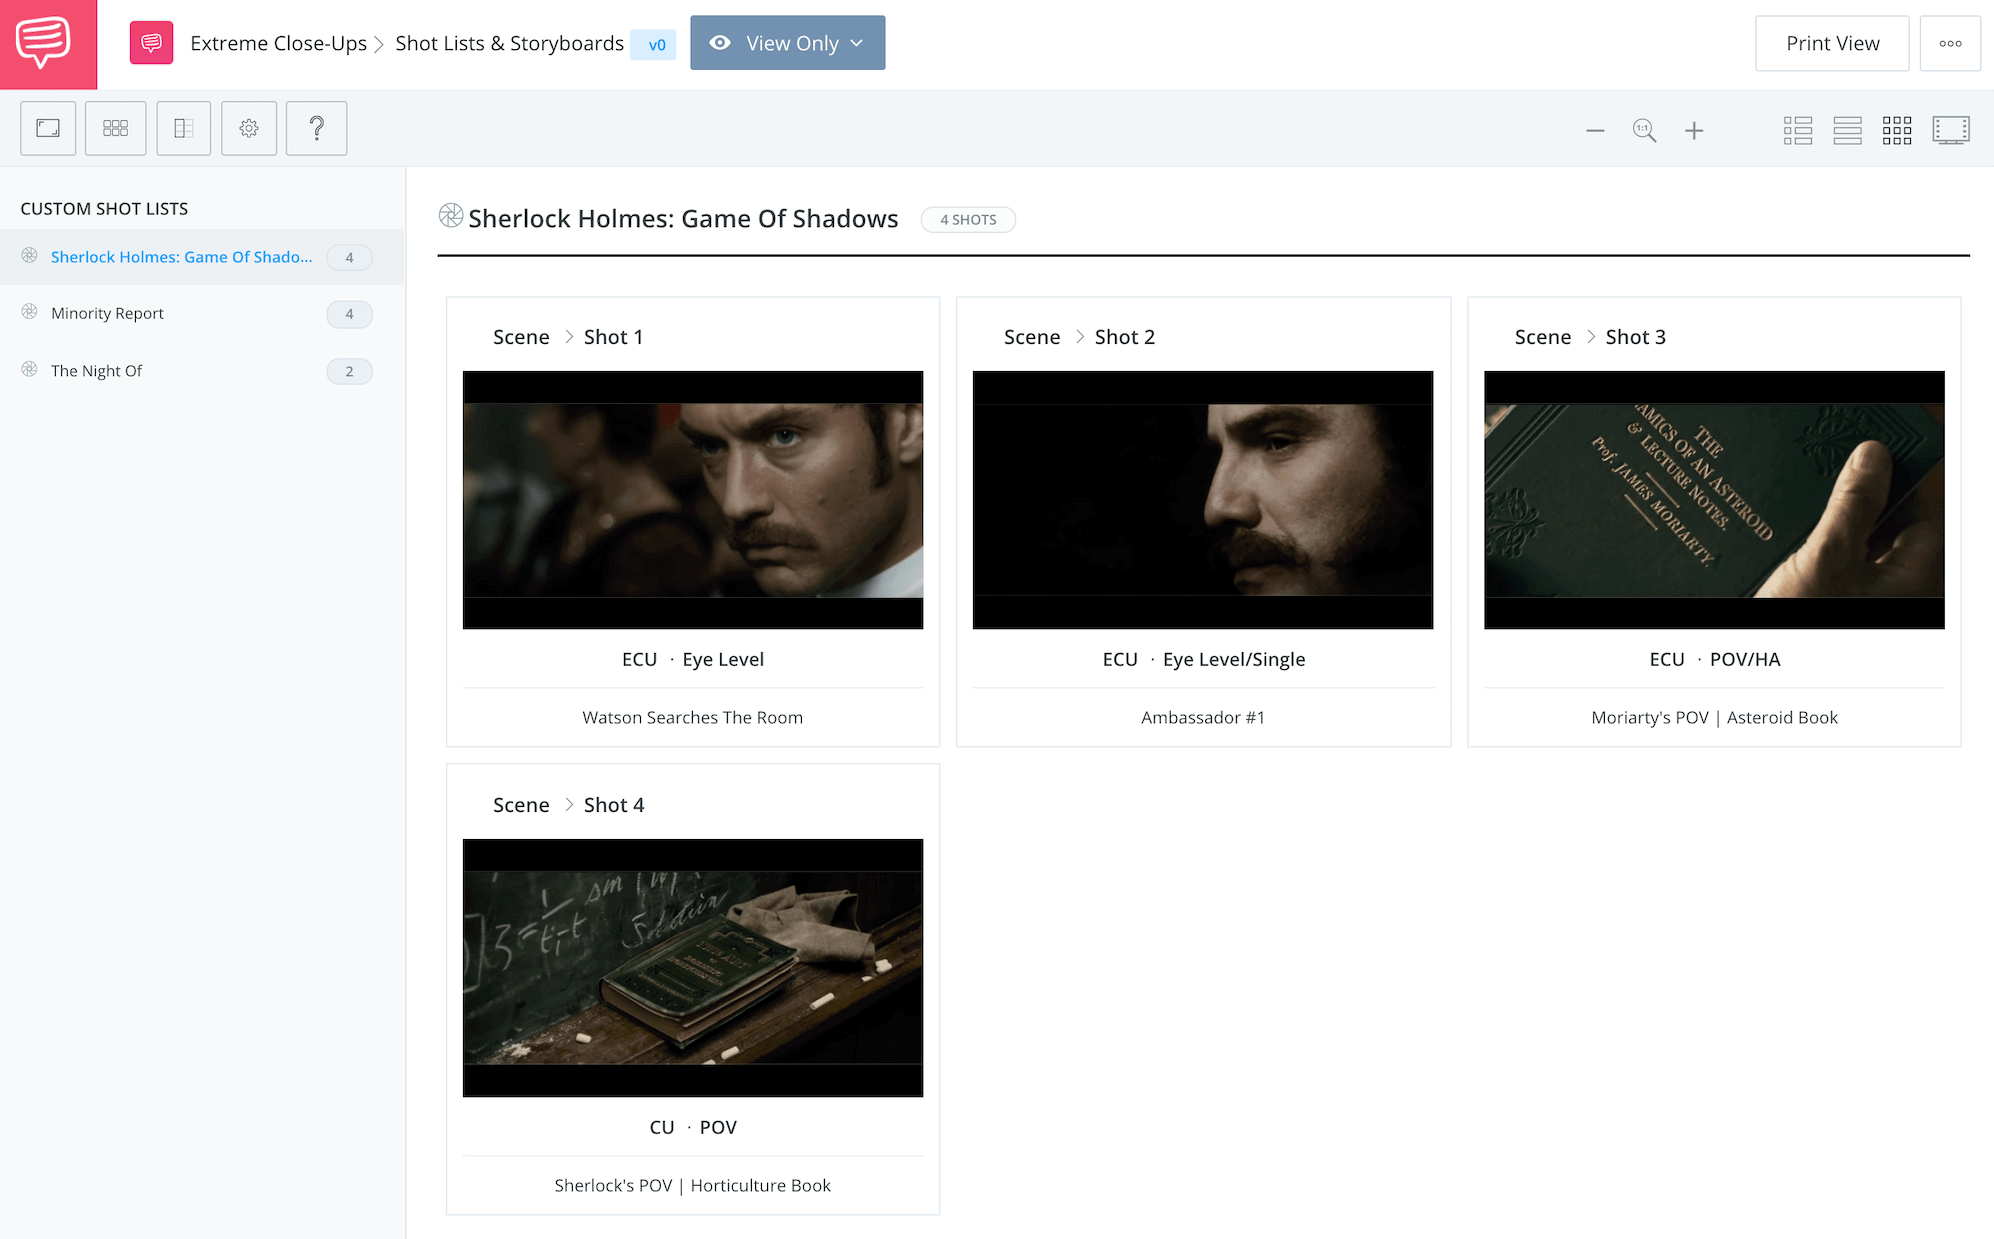The height and width of the screenshot is (1239, 1994).
Task: Open Shot 3 Asteroid Book thumbnail
Action: [1714, 500]
